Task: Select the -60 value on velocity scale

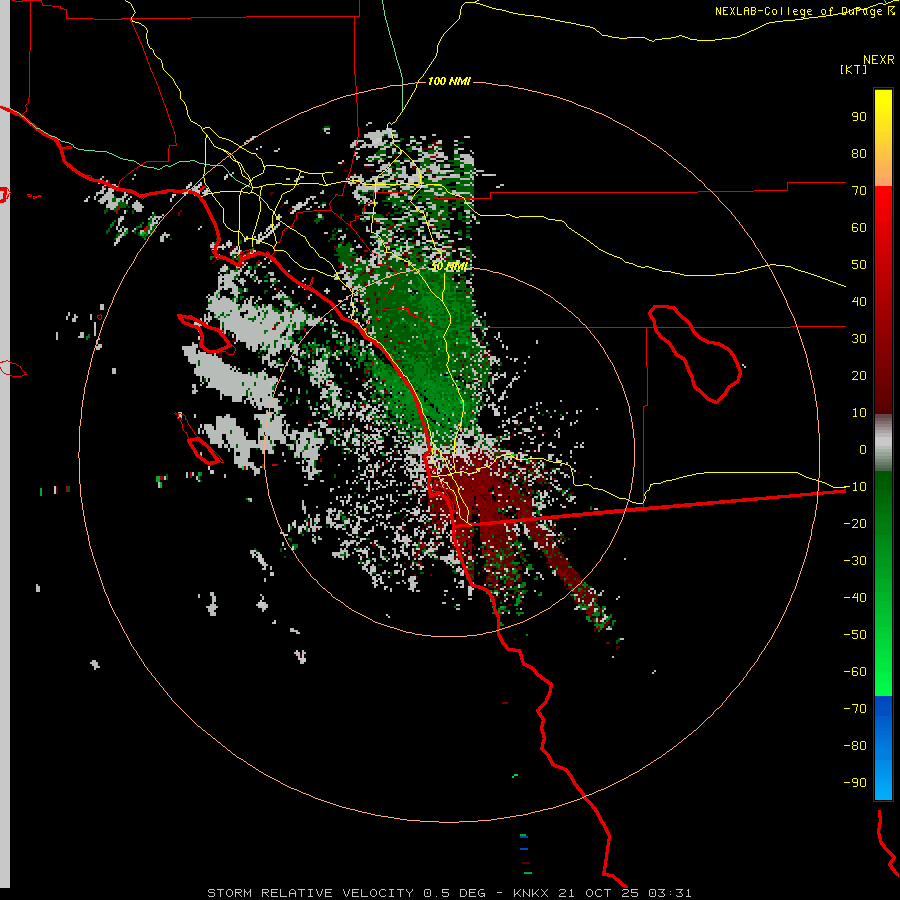Action: pos(855,672)
